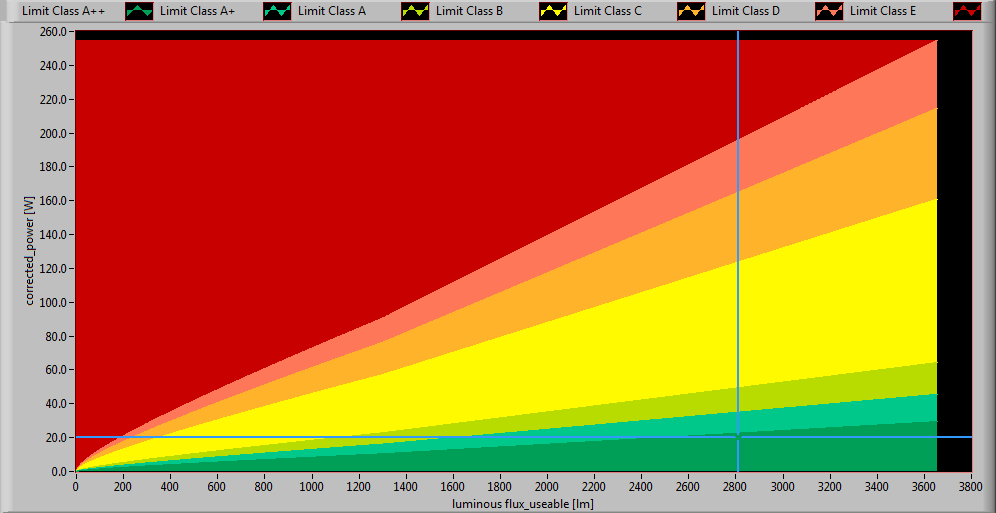Screen dimensions: 996x513
Task: Click the dark red Limit Class E plot icon
Action: 966,11
